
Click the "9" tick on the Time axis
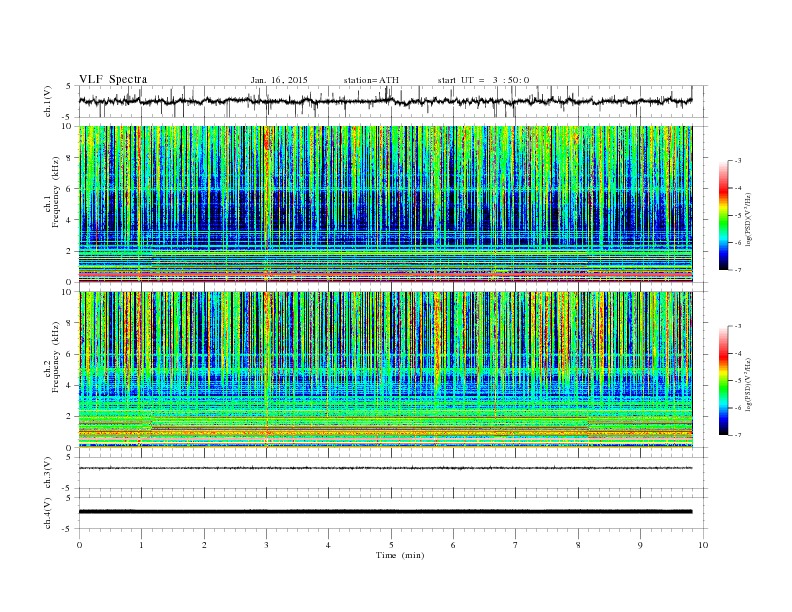tap(640, 545)
